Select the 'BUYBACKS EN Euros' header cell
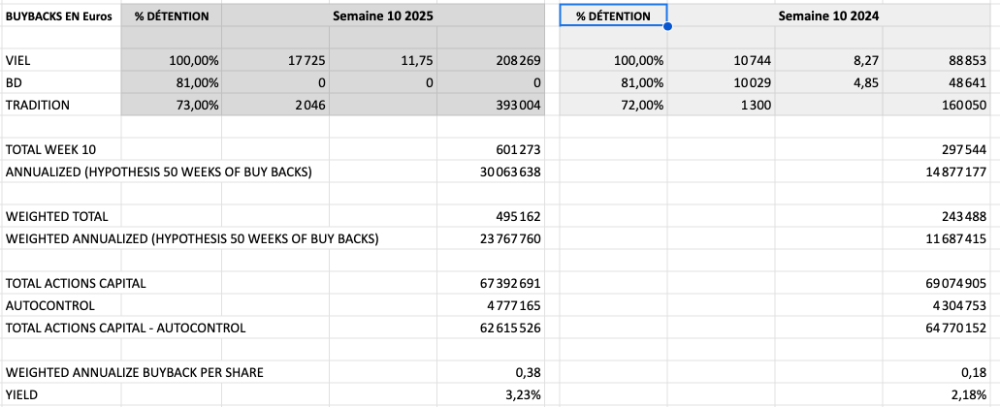Viewport: 1000px width, 407px height. (60, 16)
